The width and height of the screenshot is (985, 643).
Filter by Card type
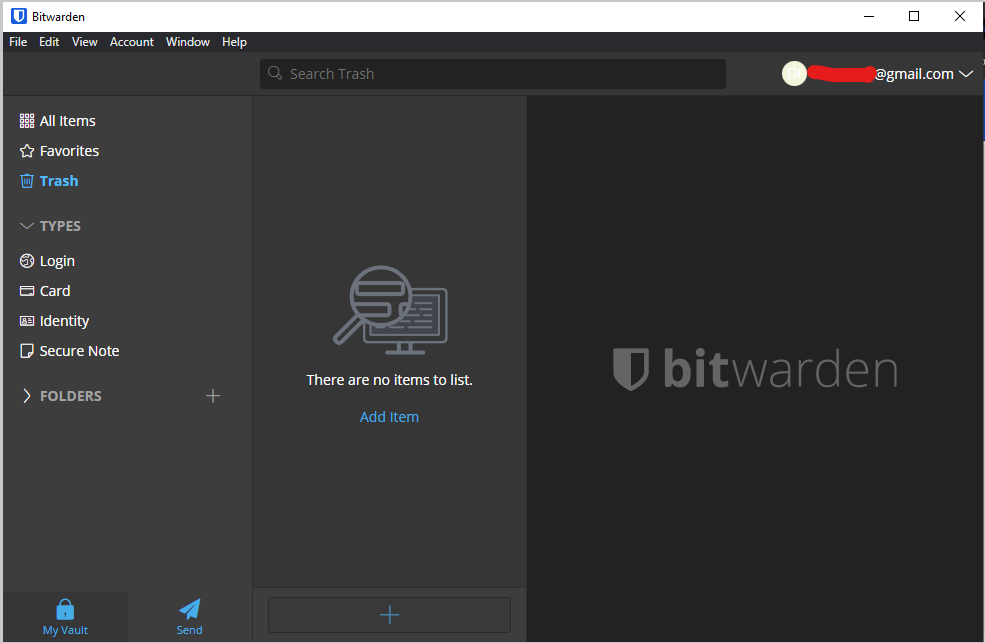(x=55, y=291)
